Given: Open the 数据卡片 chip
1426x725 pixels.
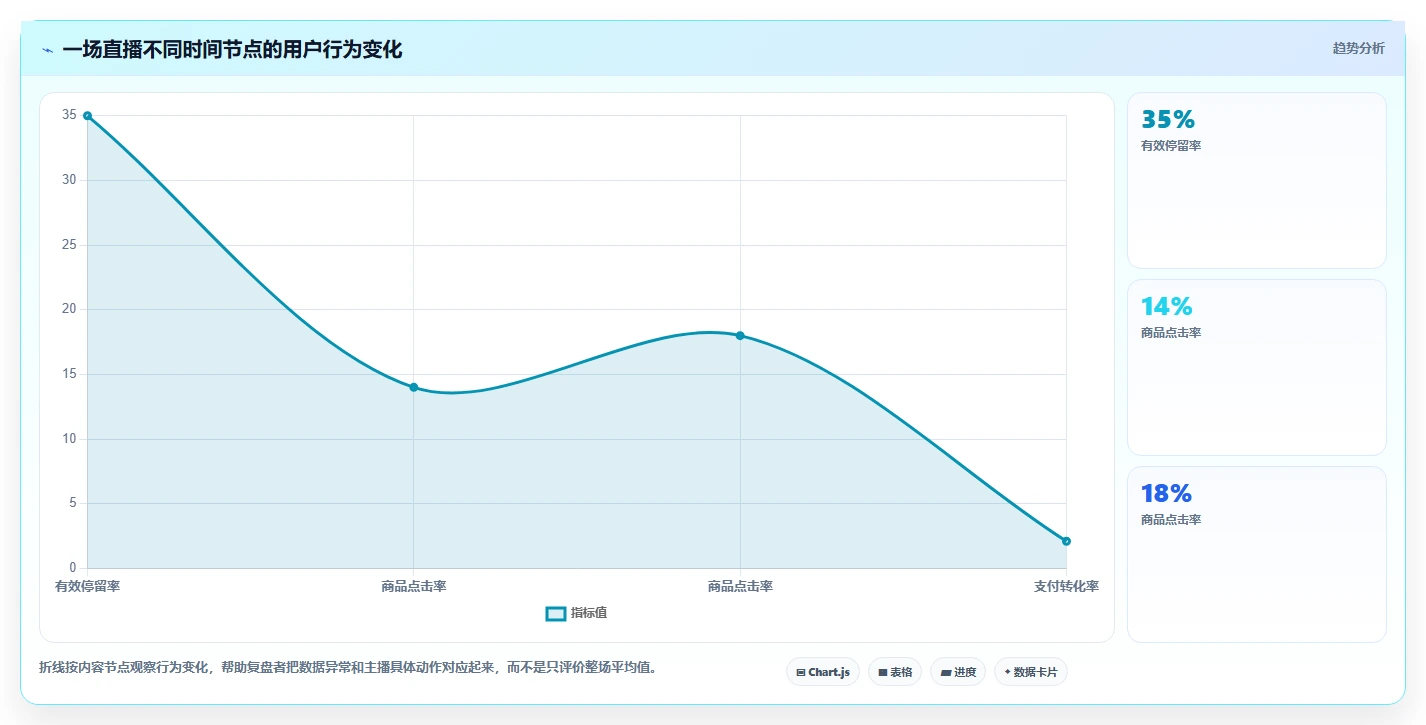Looking at the screenshot, I should click(x=1031, y=672).
